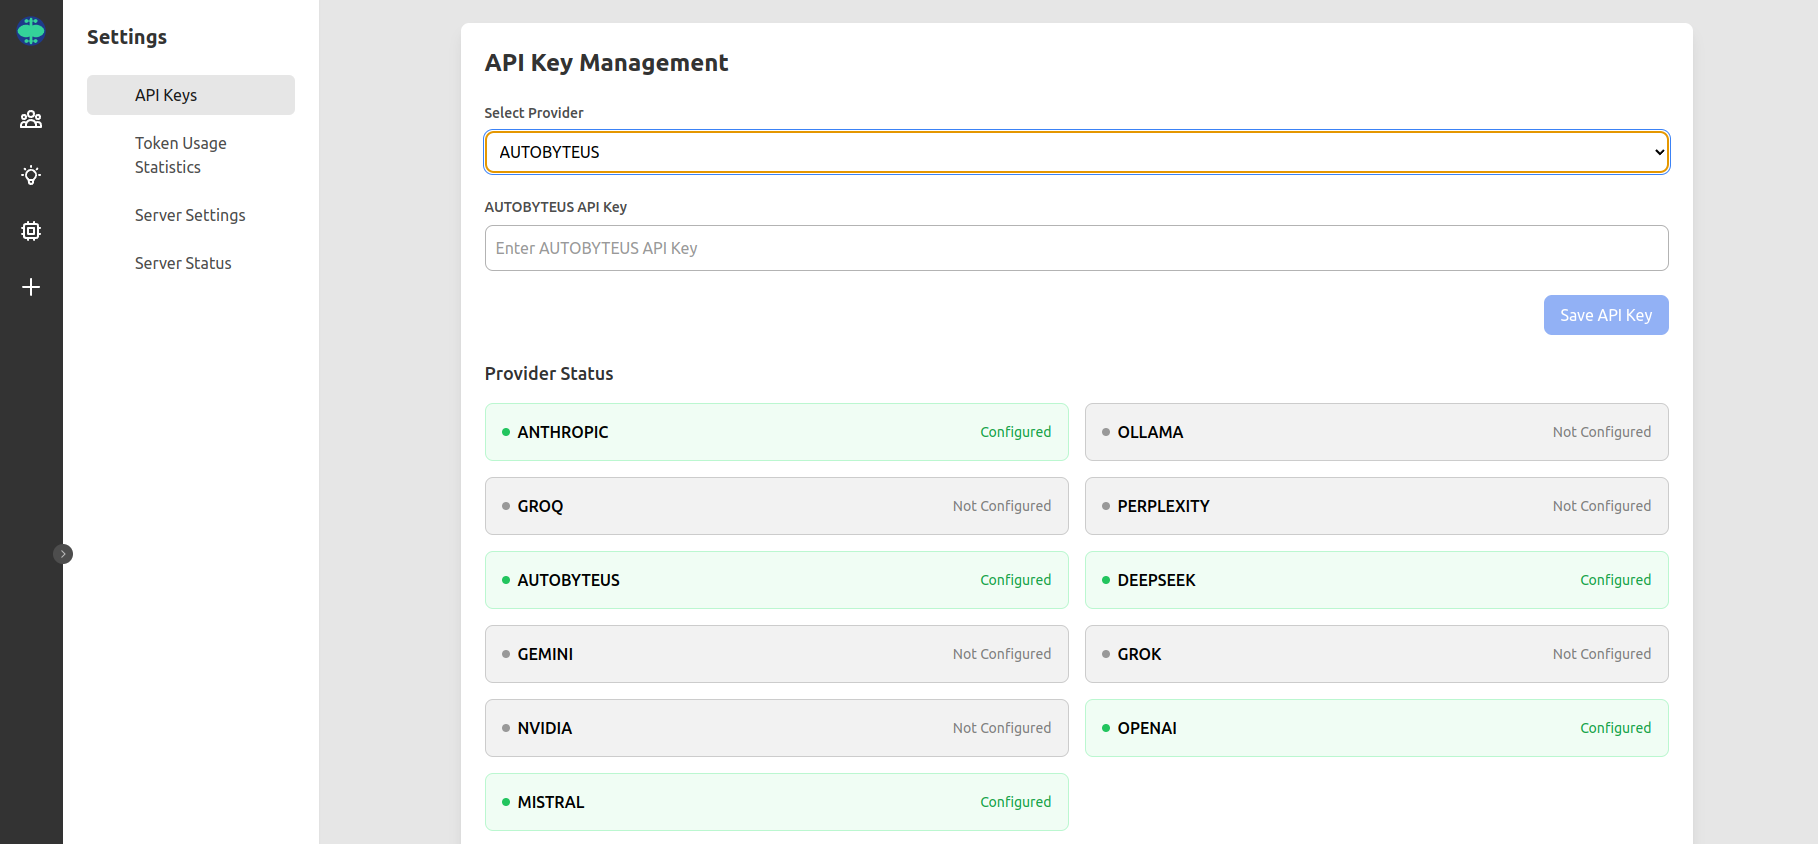This screenshot has width=1818, height=844.
Task: Open Token Usage Statistics section
Action: coord(191,155)
